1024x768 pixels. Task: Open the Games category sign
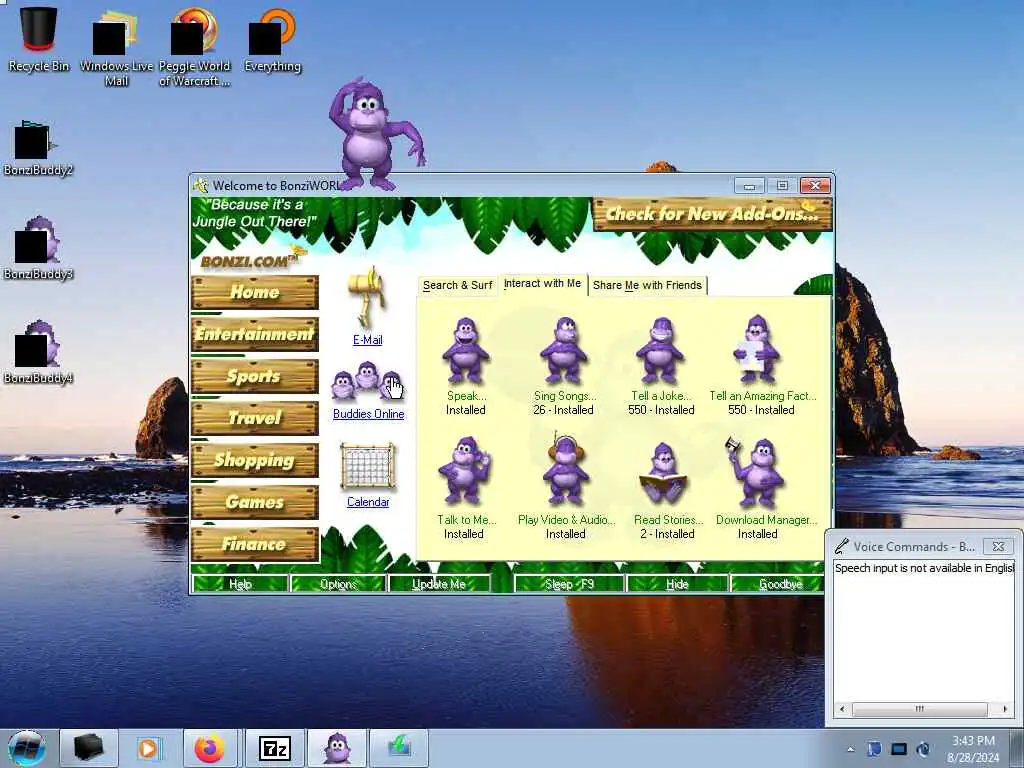pos(255,502)
